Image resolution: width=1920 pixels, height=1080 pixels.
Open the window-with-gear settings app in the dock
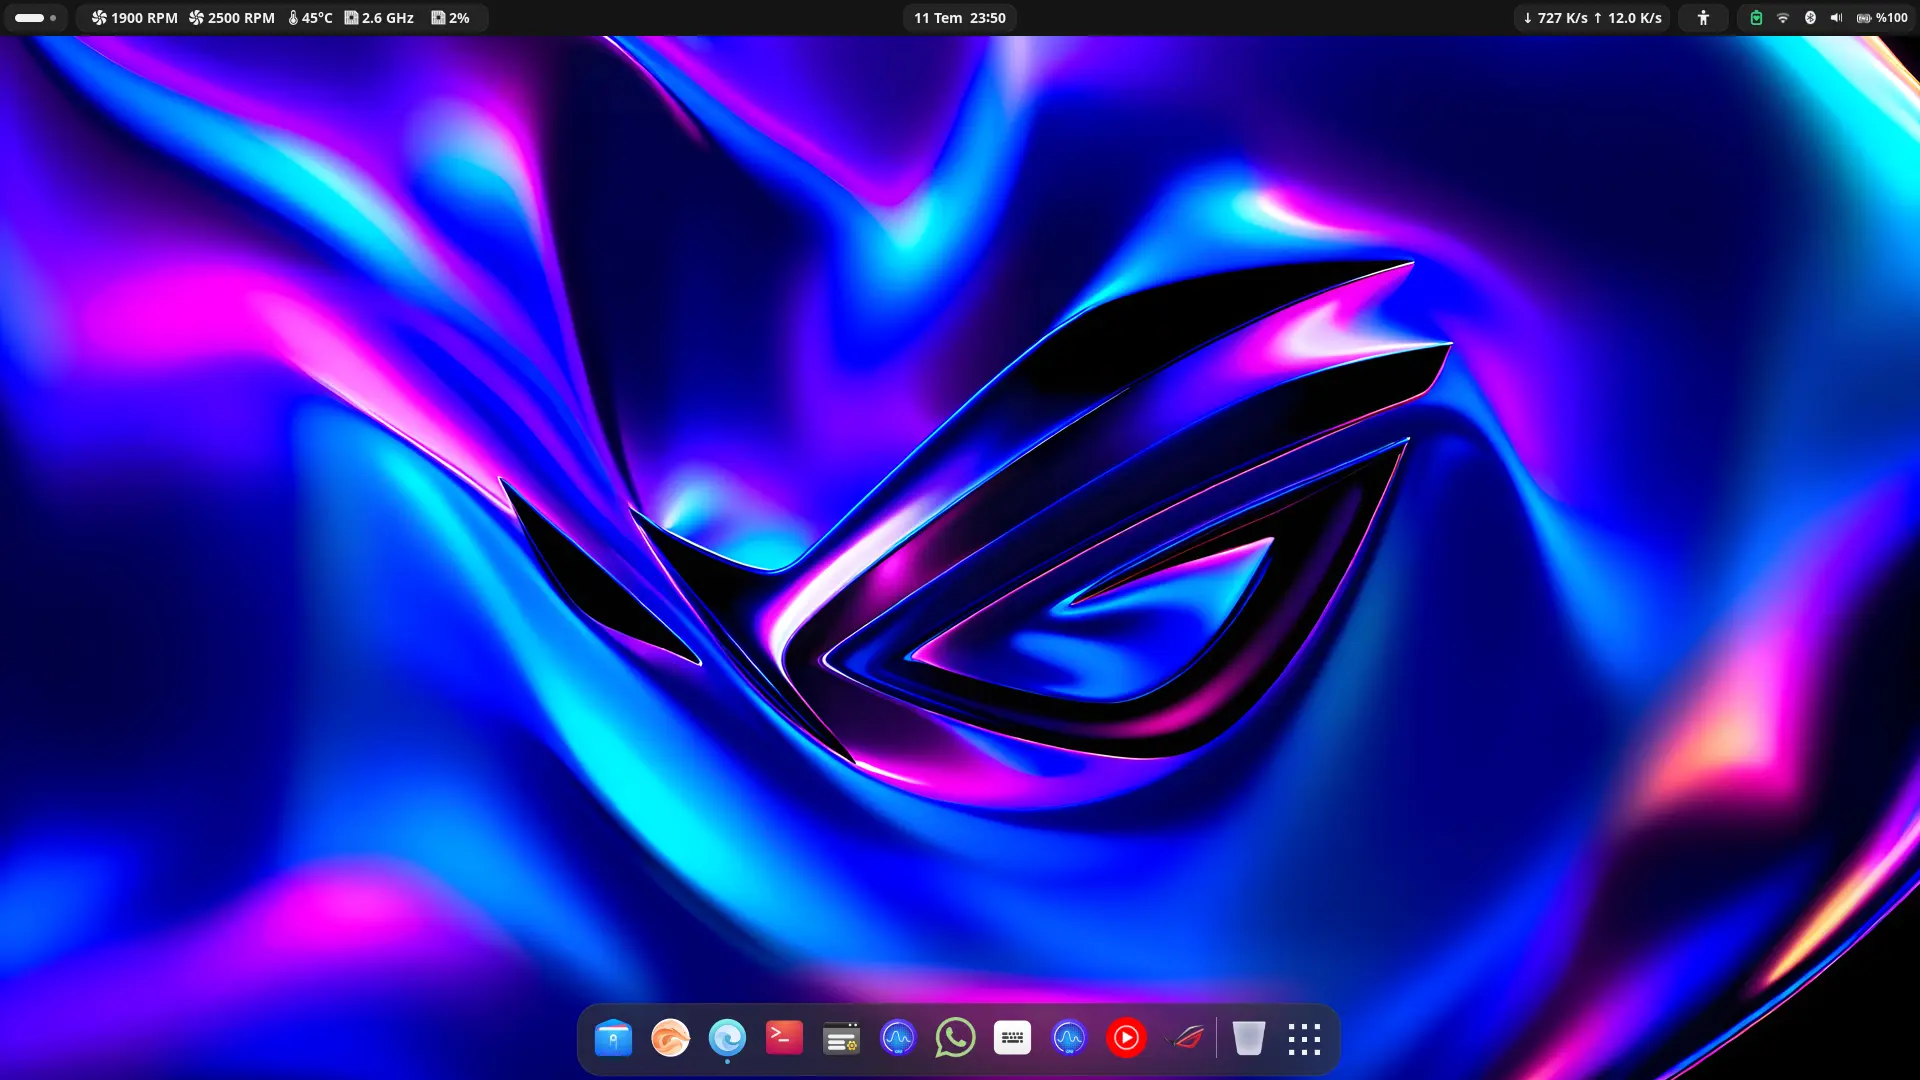pos(841,1039)
